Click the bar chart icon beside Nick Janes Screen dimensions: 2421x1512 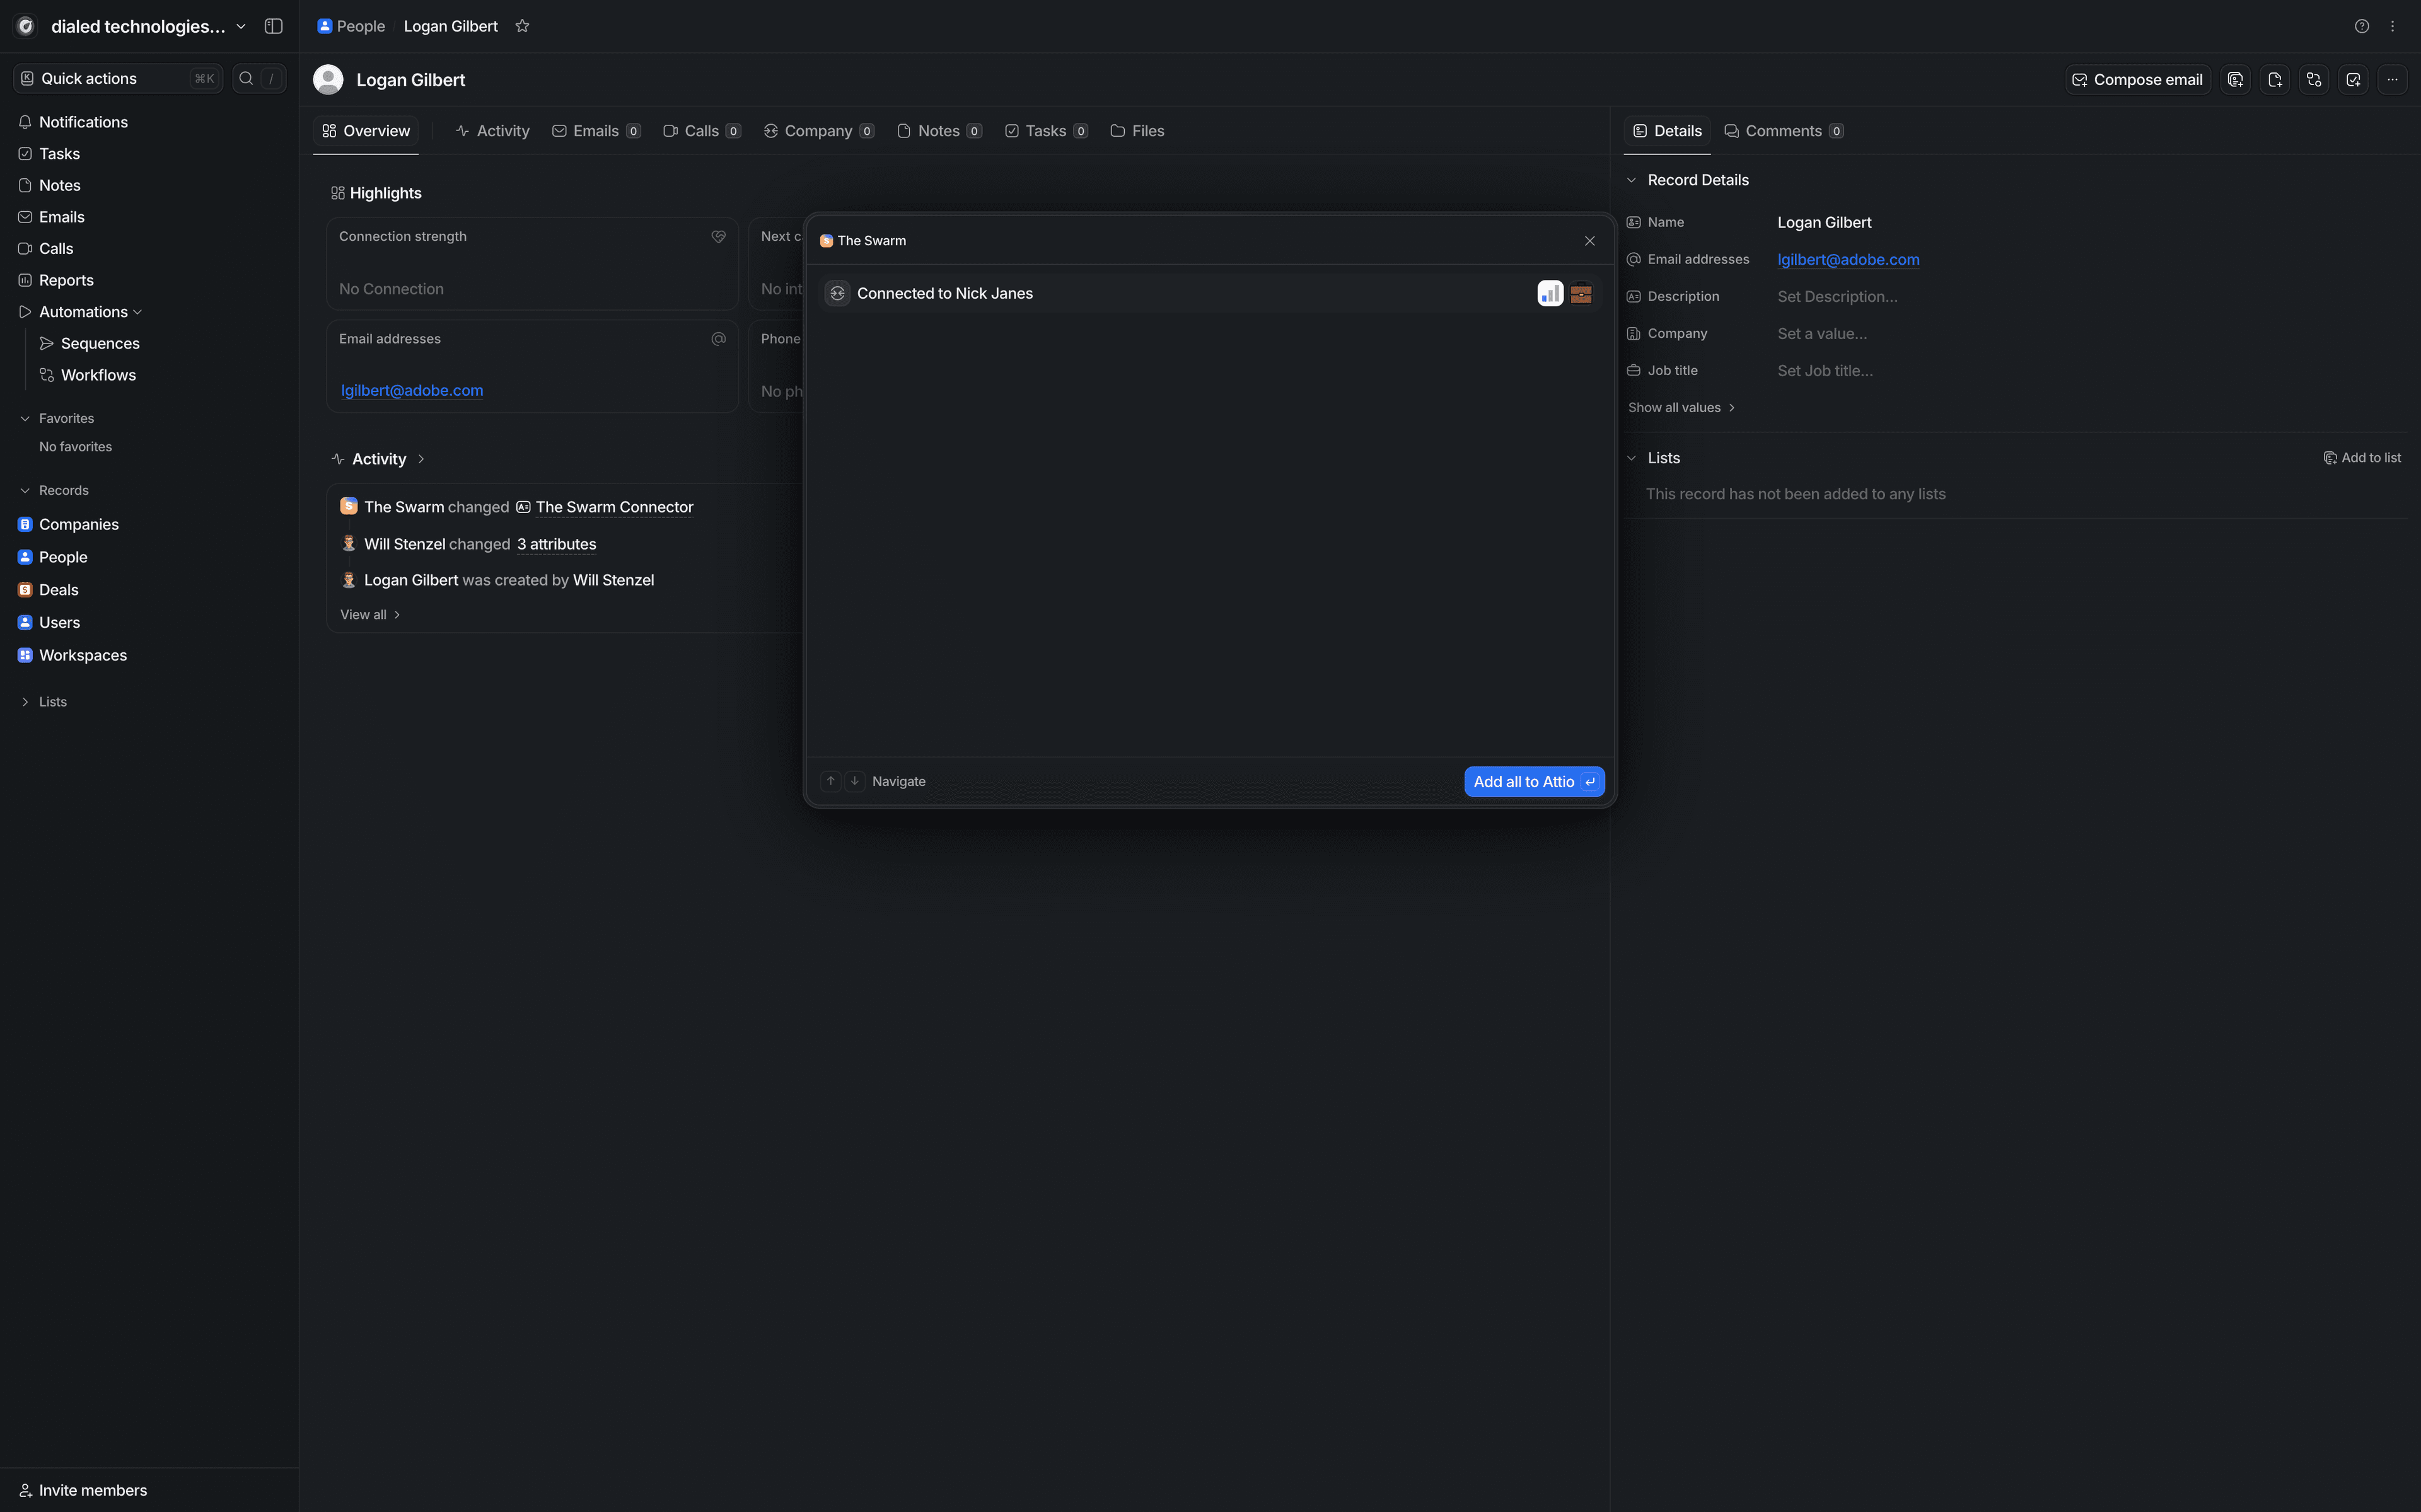[x=1550, y=293]
